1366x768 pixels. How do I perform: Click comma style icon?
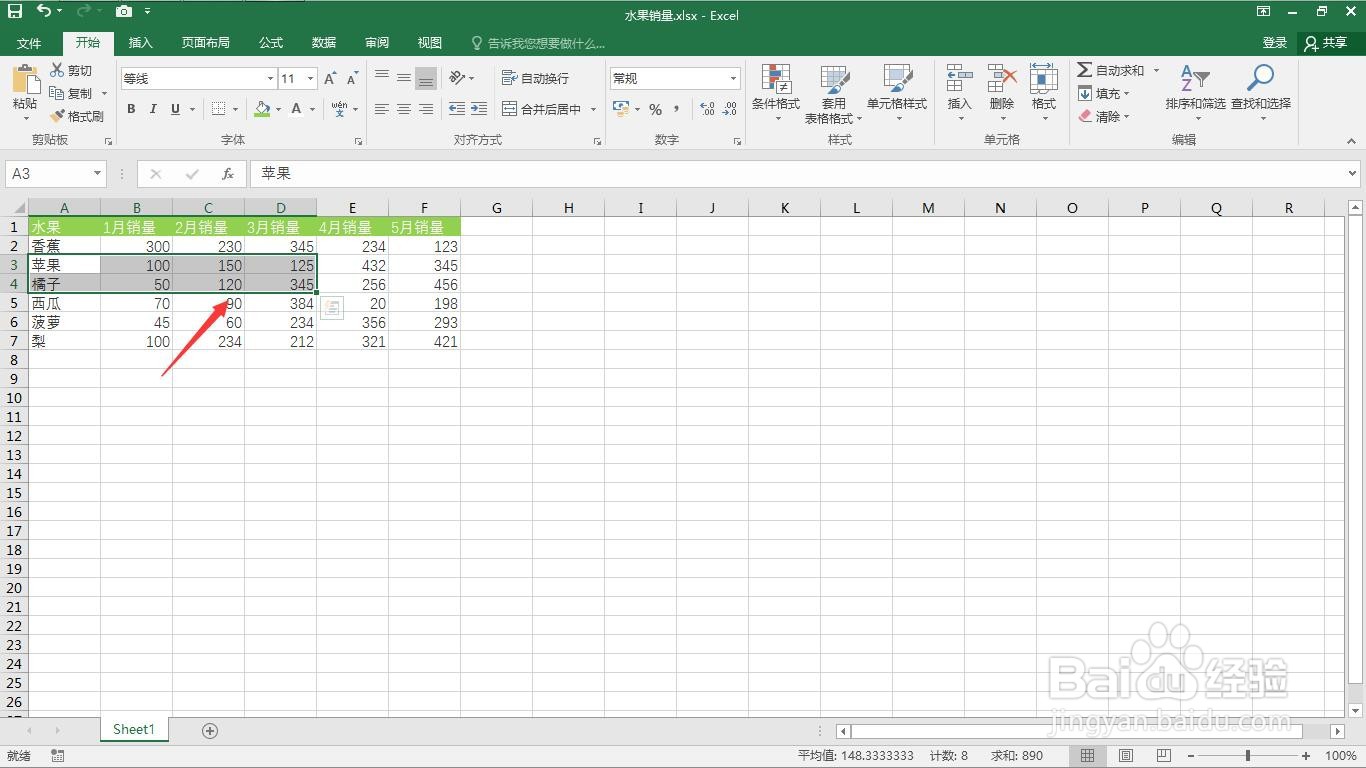tap(677, 109)
